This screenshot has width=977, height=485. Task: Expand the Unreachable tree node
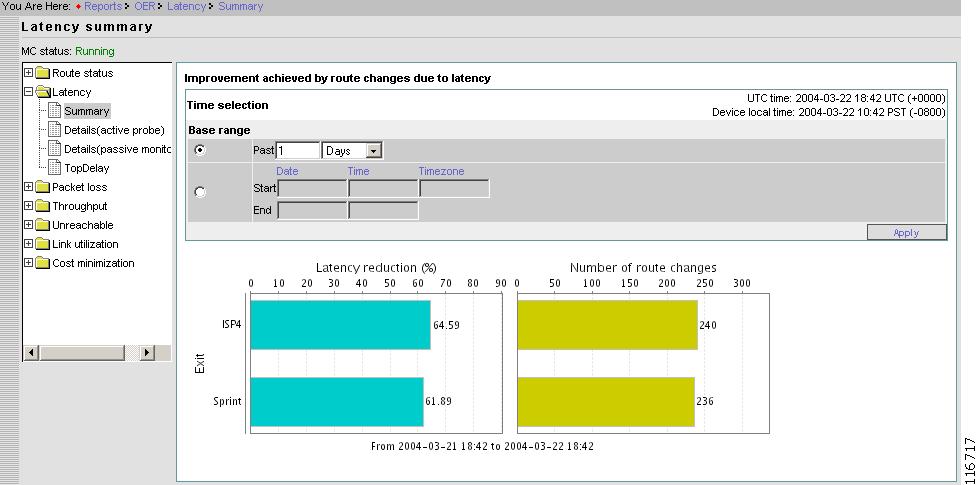click(29, 225)
